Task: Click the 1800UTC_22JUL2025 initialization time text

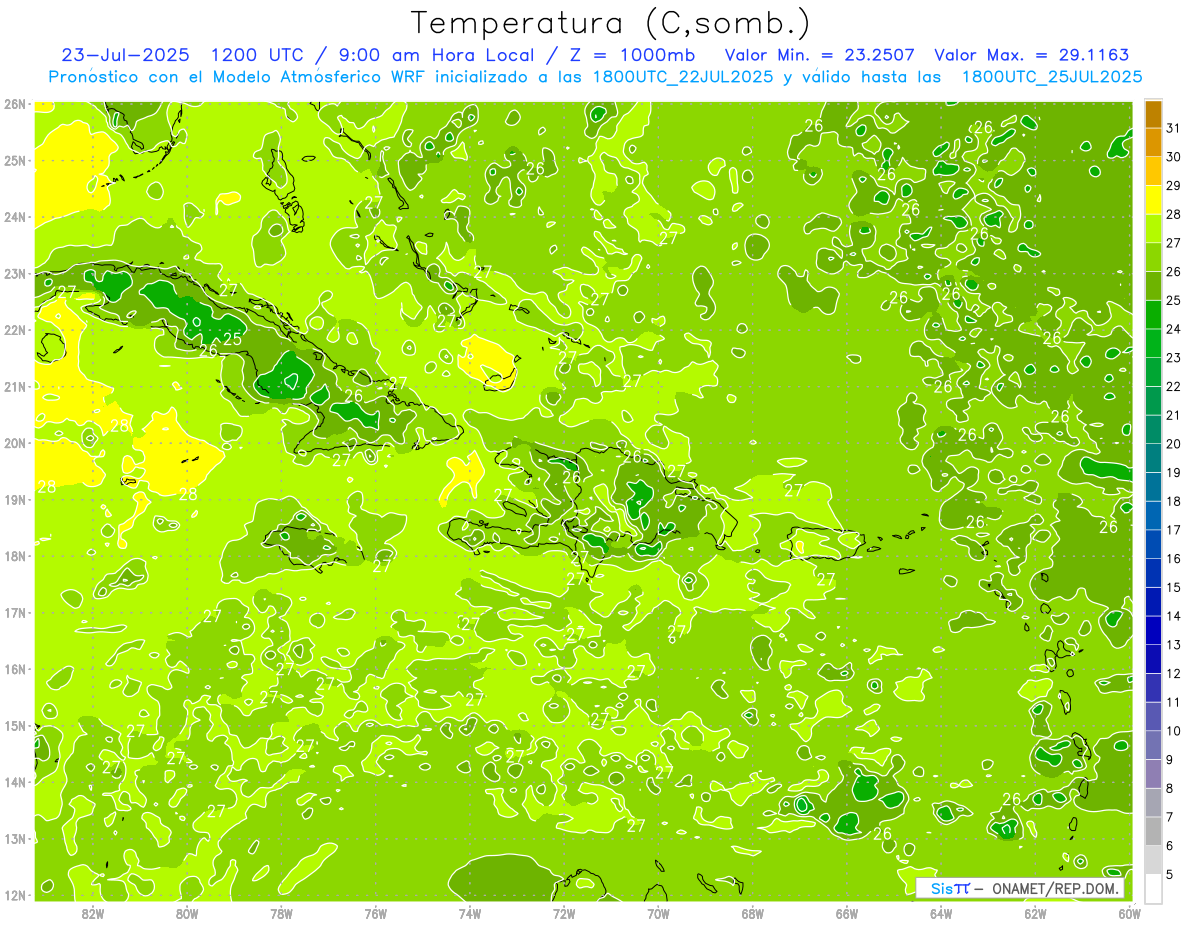Action: 685,77
